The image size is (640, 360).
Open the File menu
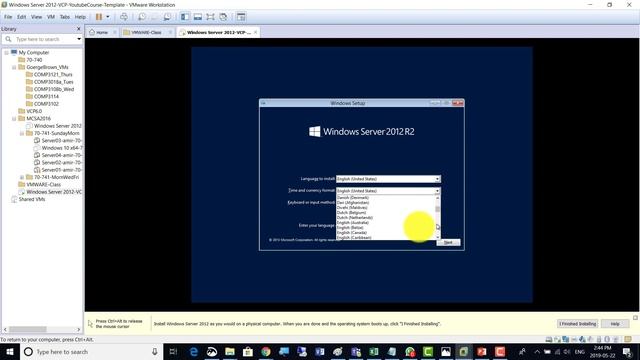[8, 17]
